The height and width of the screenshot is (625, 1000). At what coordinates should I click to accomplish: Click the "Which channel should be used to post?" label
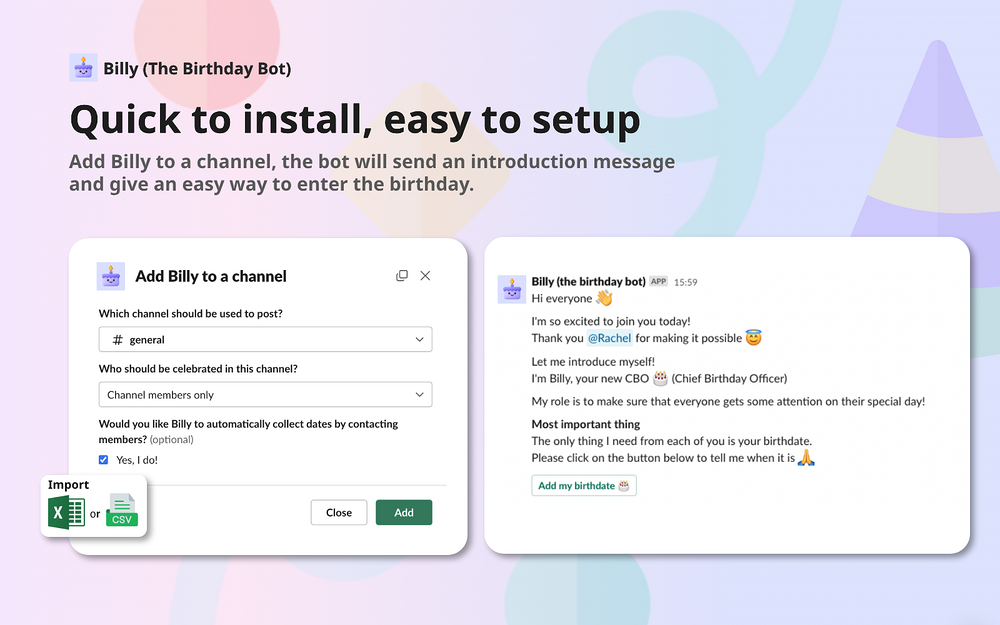click(x=191, y=313)
